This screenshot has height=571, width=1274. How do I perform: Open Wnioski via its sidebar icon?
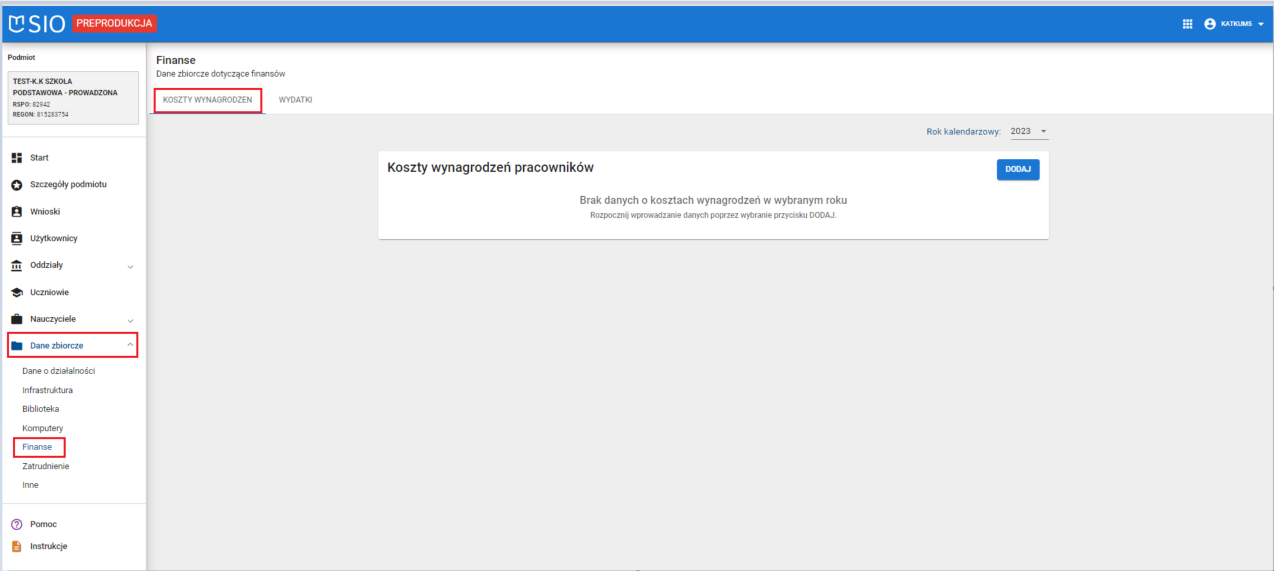16,212
